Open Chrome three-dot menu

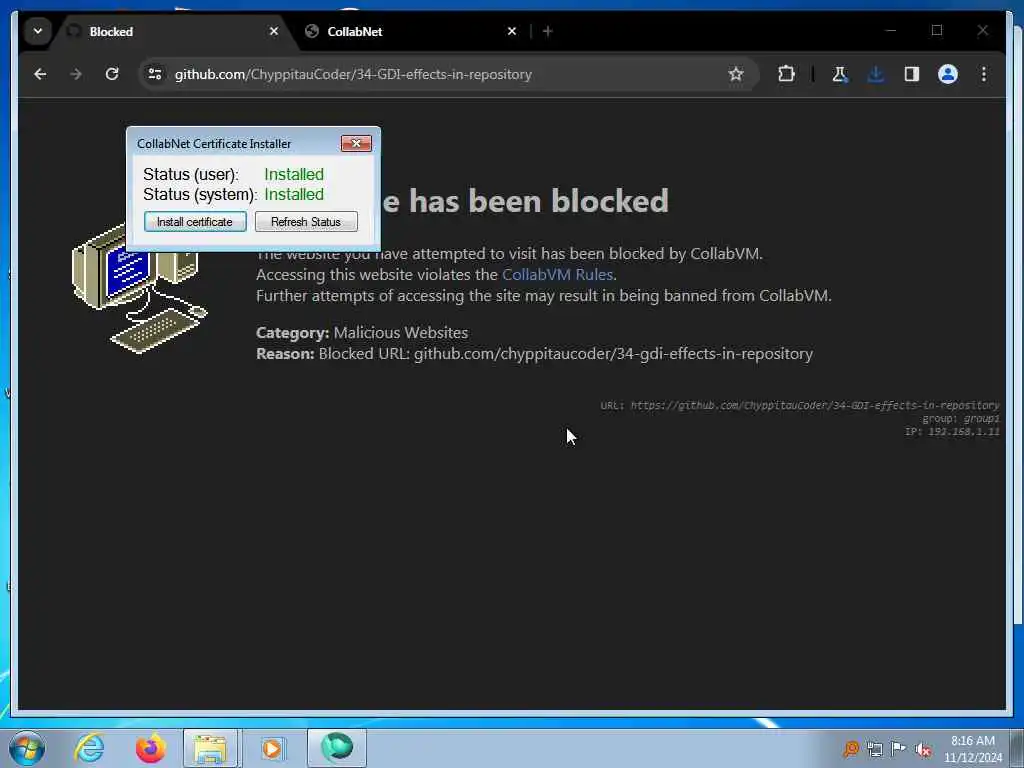pos(984,74)
